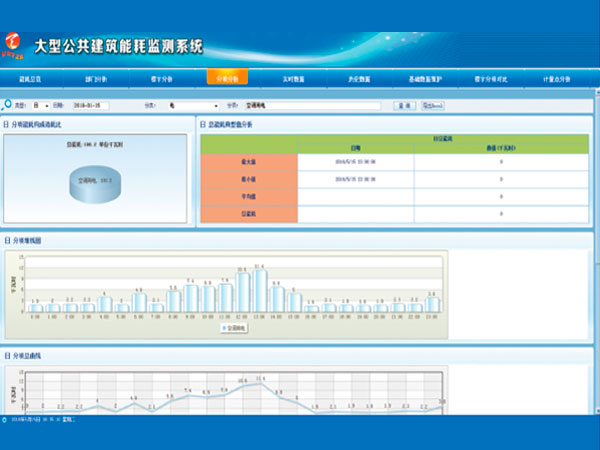Collapse the 总能耗典型值分析 panel header icon

pos(202,125)
